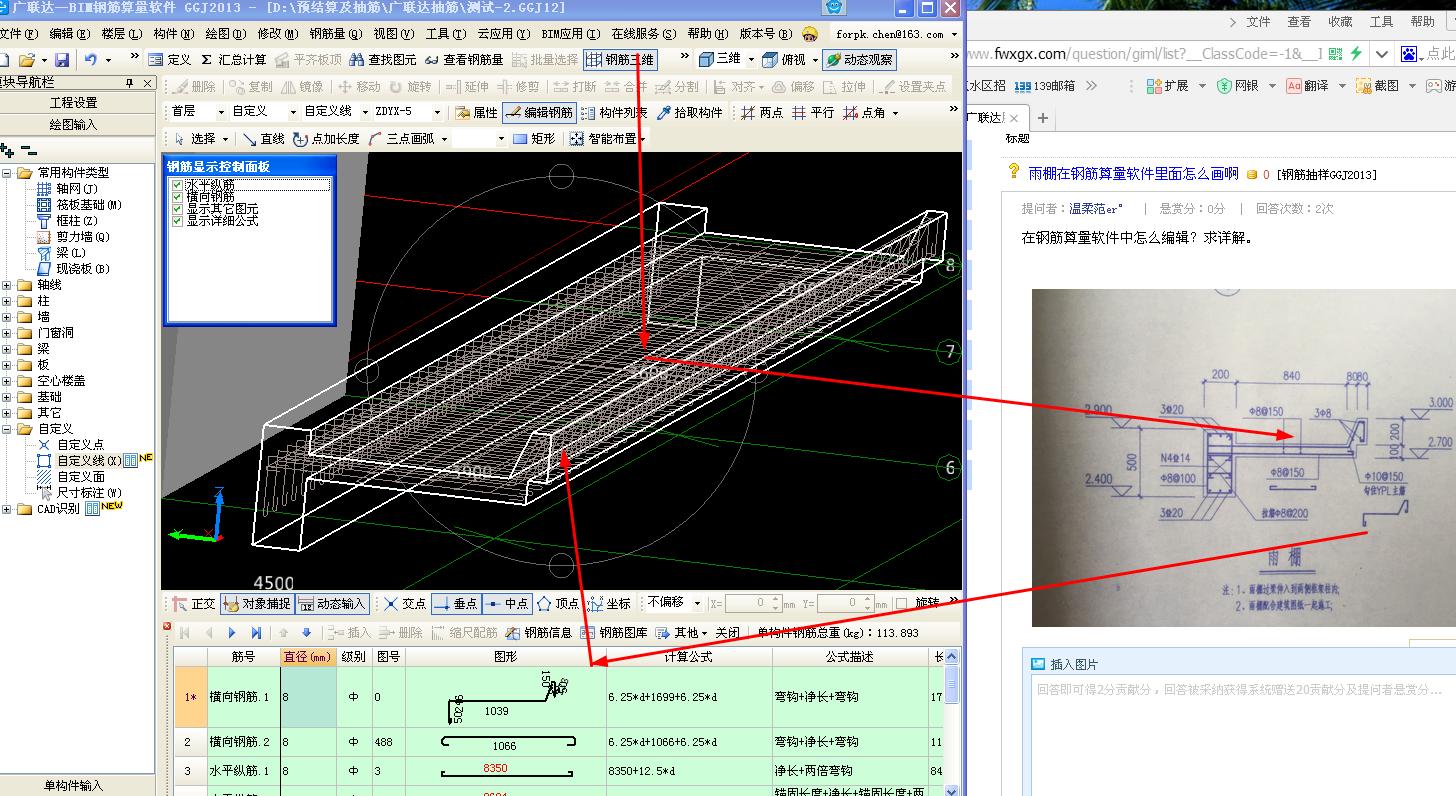Click the 定义 define tool
1456x796 pixels.
169,60
